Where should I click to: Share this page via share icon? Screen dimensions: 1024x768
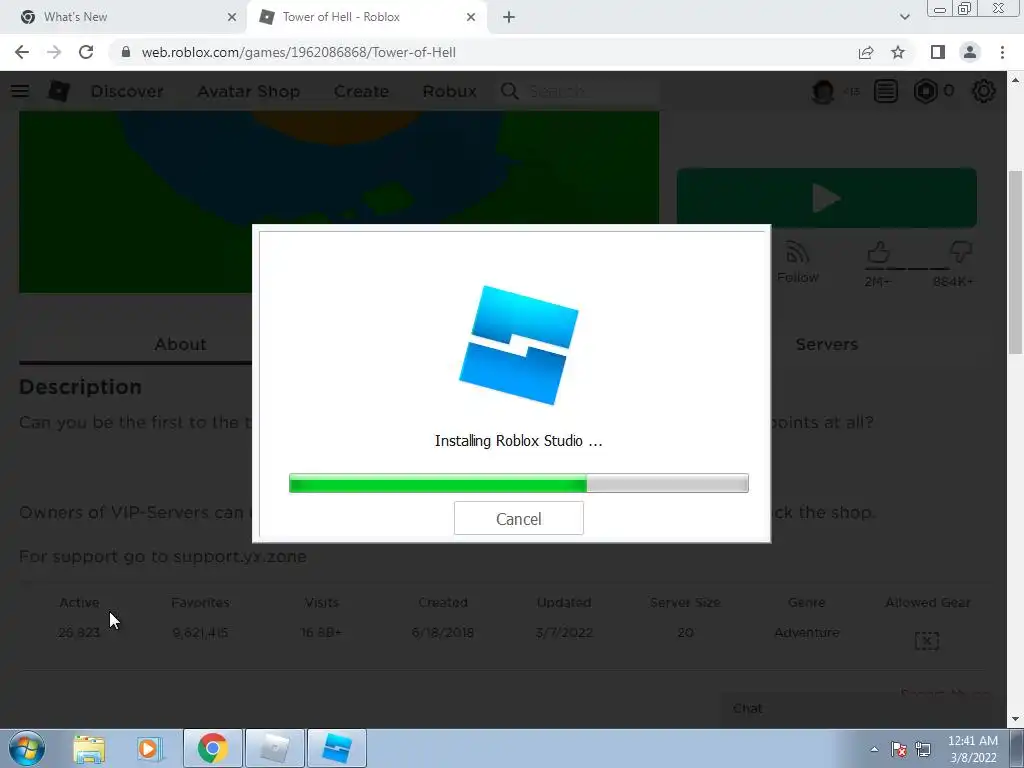(866, 52)
